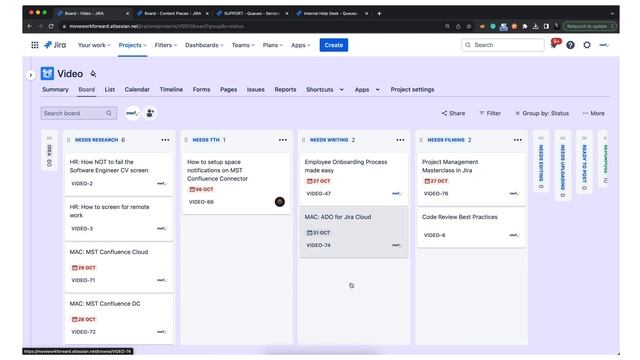Open the Filters dropdown
Viewport: 640px width, 360px height.
(x=165, y=45)
